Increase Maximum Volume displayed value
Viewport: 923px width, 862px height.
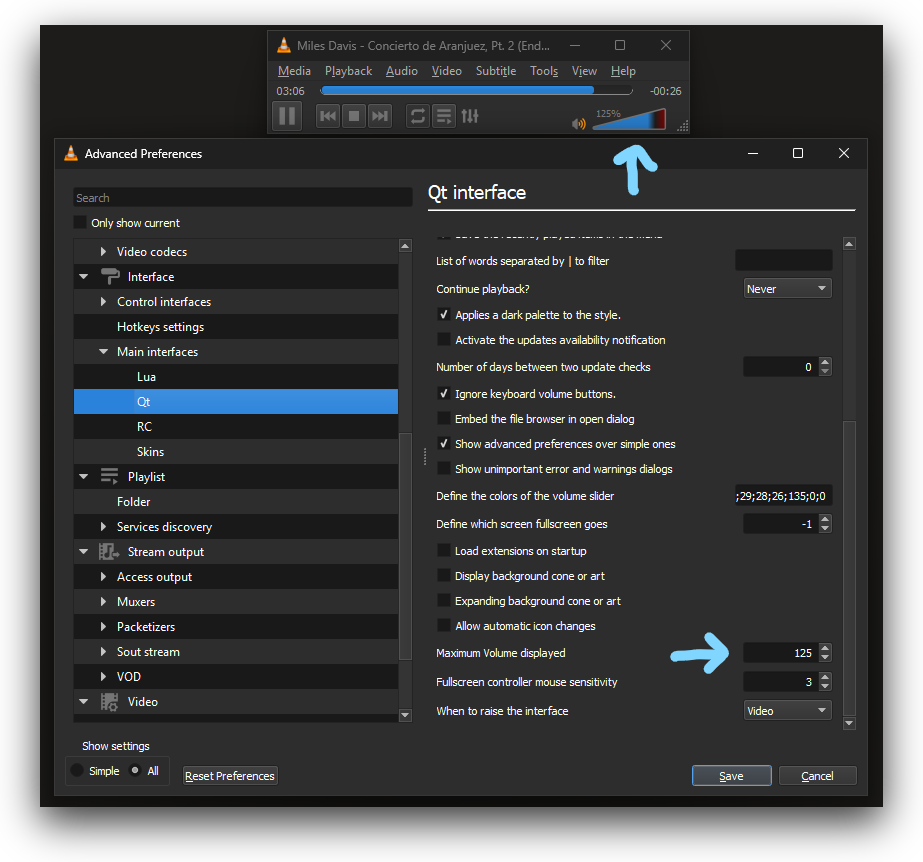pos(825,648)
